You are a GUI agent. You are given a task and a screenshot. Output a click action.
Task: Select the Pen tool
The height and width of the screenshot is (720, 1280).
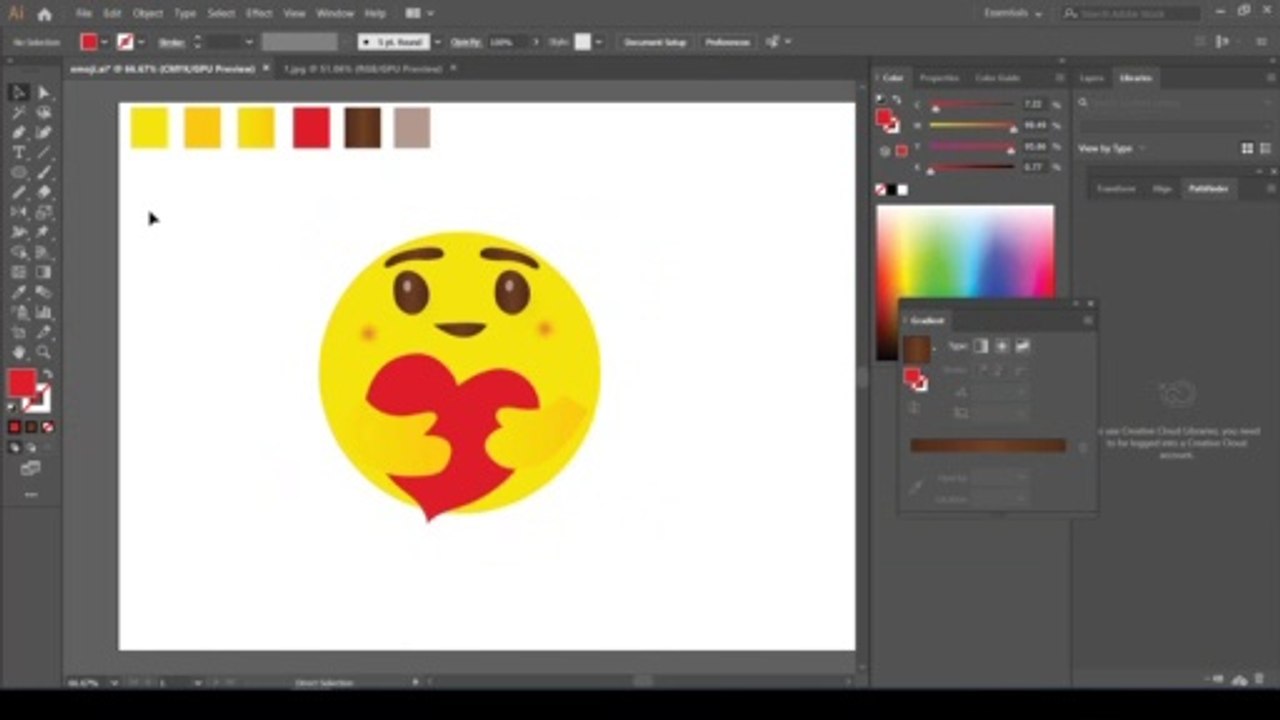[18, 132]
